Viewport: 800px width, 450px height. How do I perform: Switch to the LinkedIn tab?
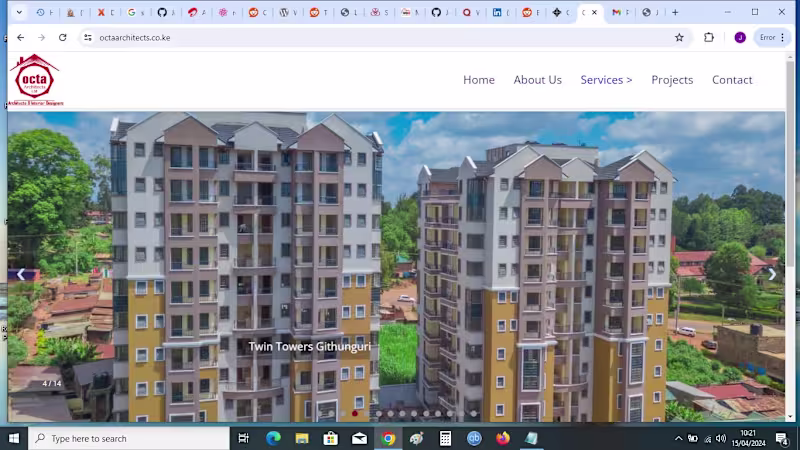point(501,12)
